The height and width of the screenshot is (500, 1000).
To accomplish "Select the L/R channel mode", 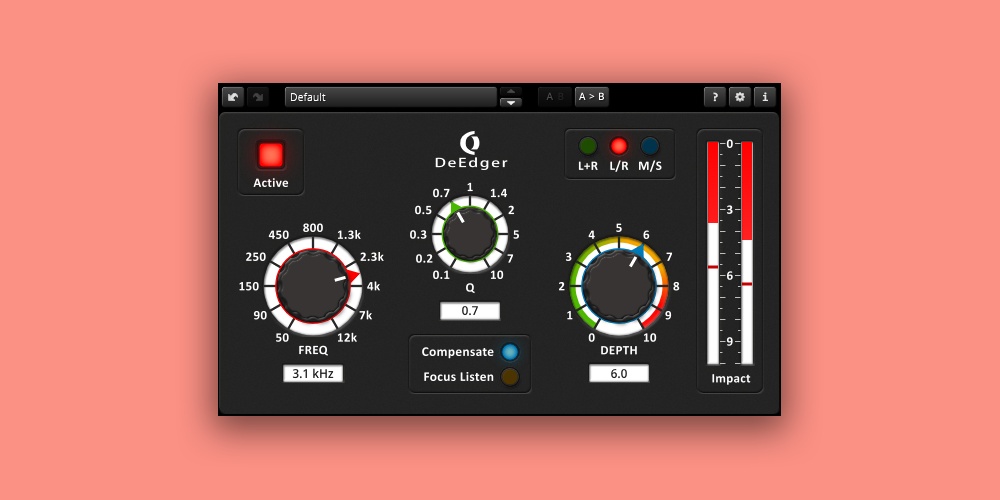I will 619,145.
